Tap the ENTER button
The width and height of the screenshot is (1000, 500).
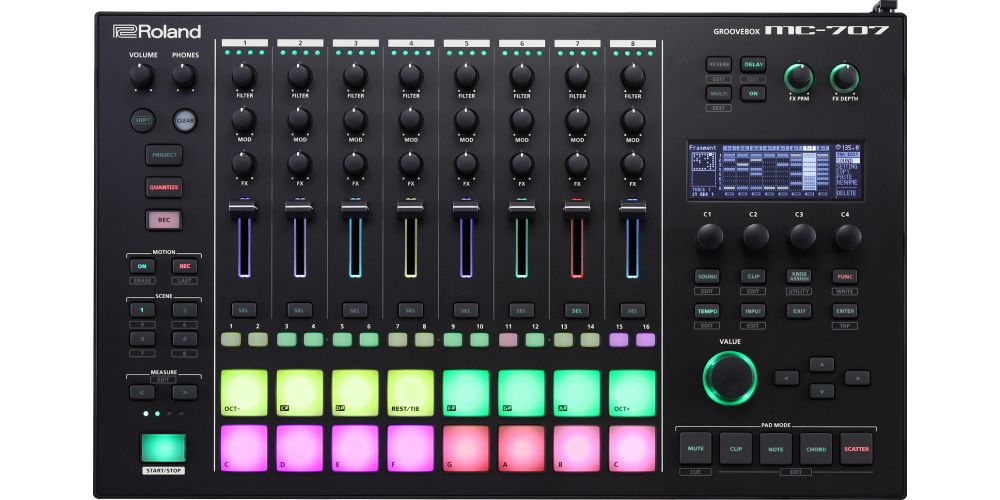(845, 311)
